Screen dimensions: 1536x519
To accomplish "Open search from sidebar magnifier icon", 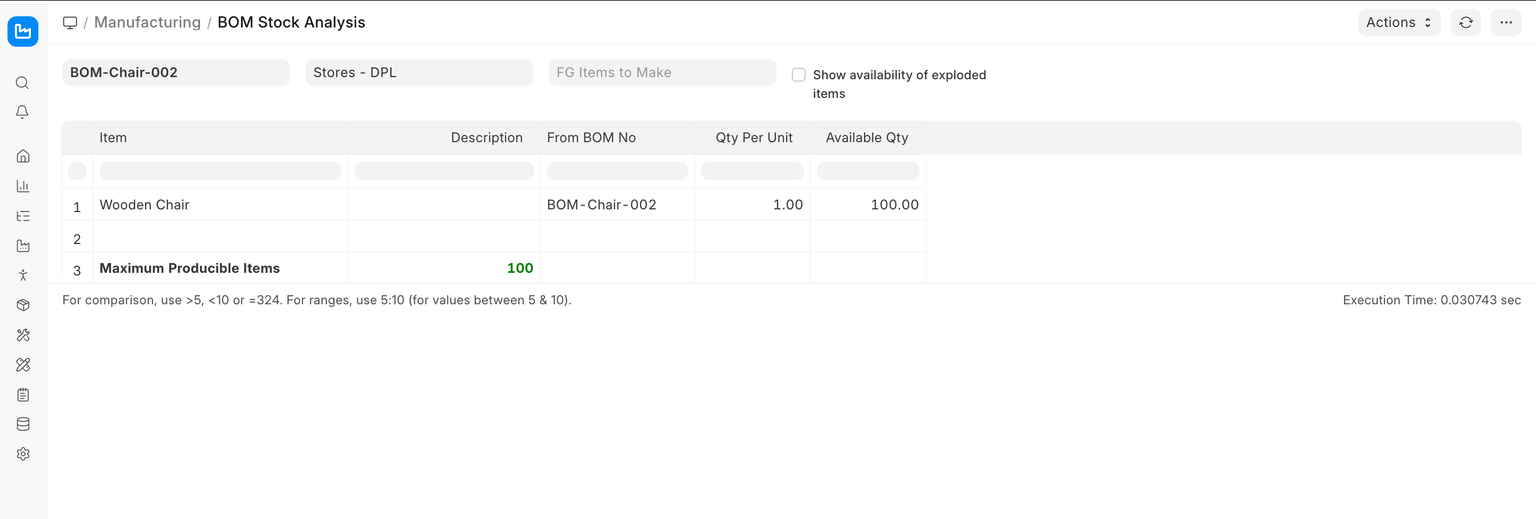I will [23, 83].
